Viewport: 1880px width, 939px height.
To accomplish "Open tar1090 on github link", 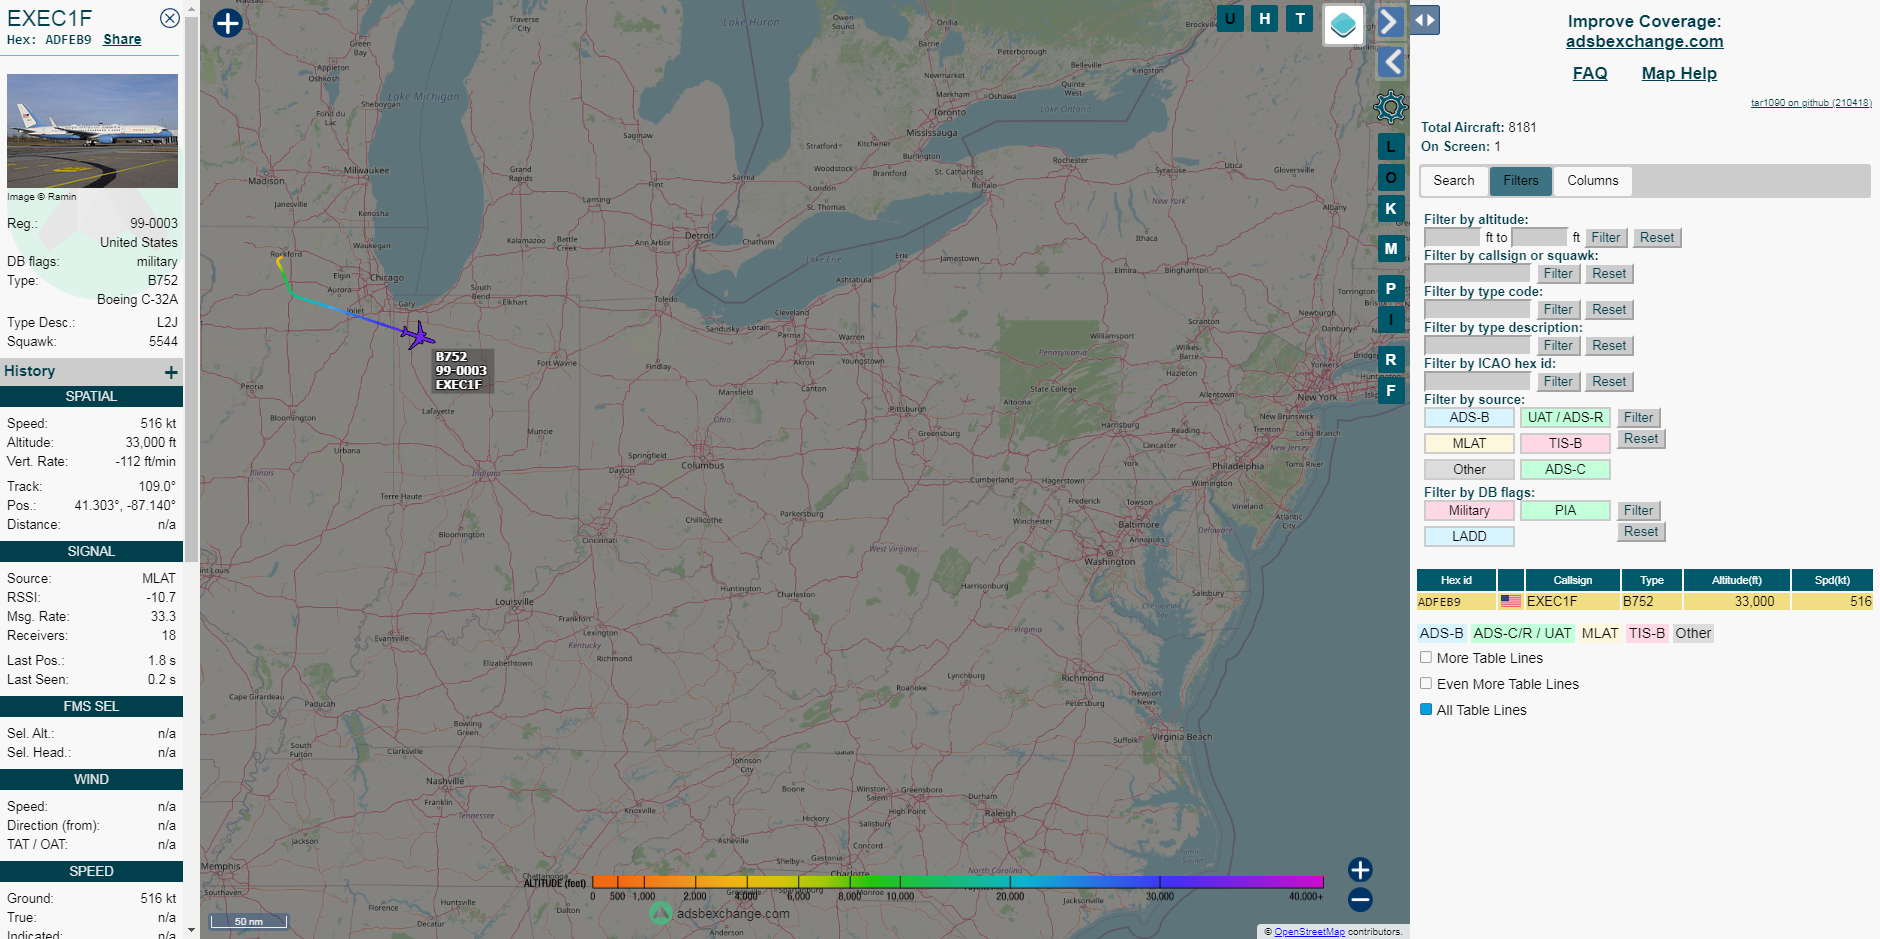I will pyautogui.click(x=1811, y=102).
